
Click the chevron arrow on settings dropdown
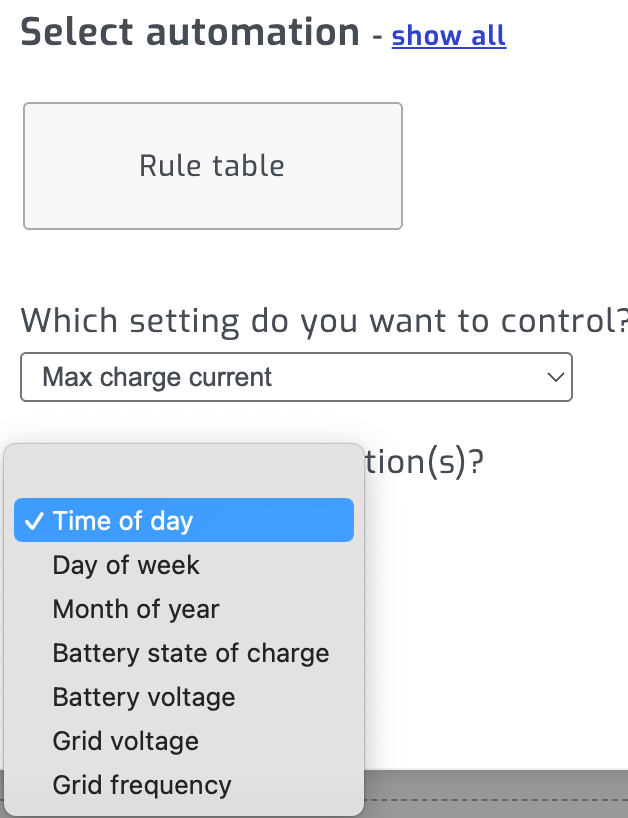555,378
